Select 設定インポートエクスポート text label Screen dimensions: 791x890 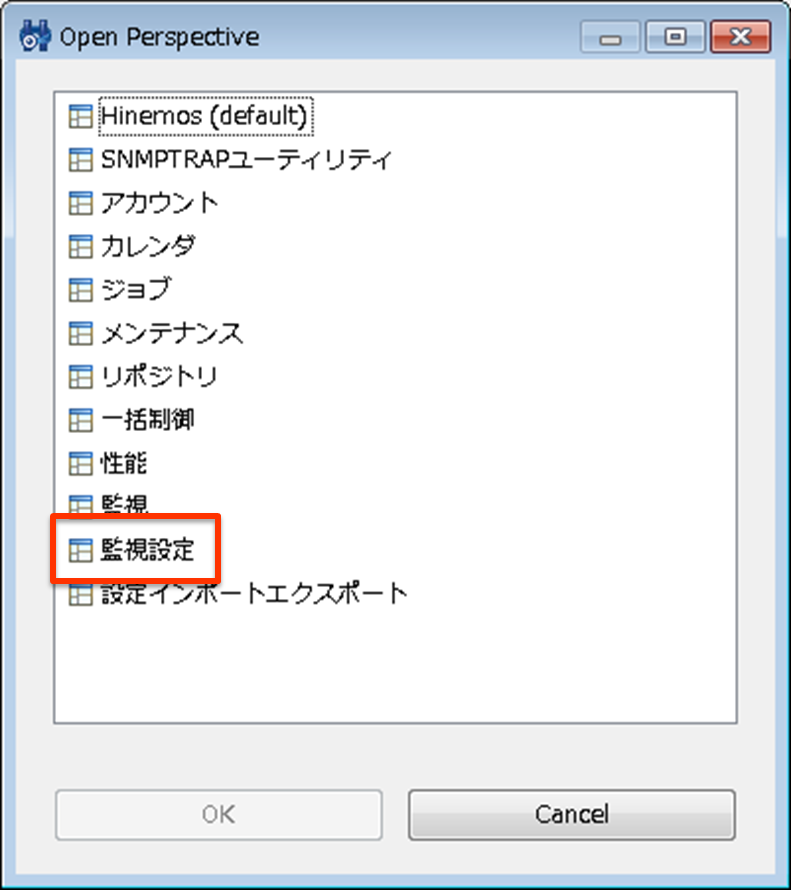254,594
